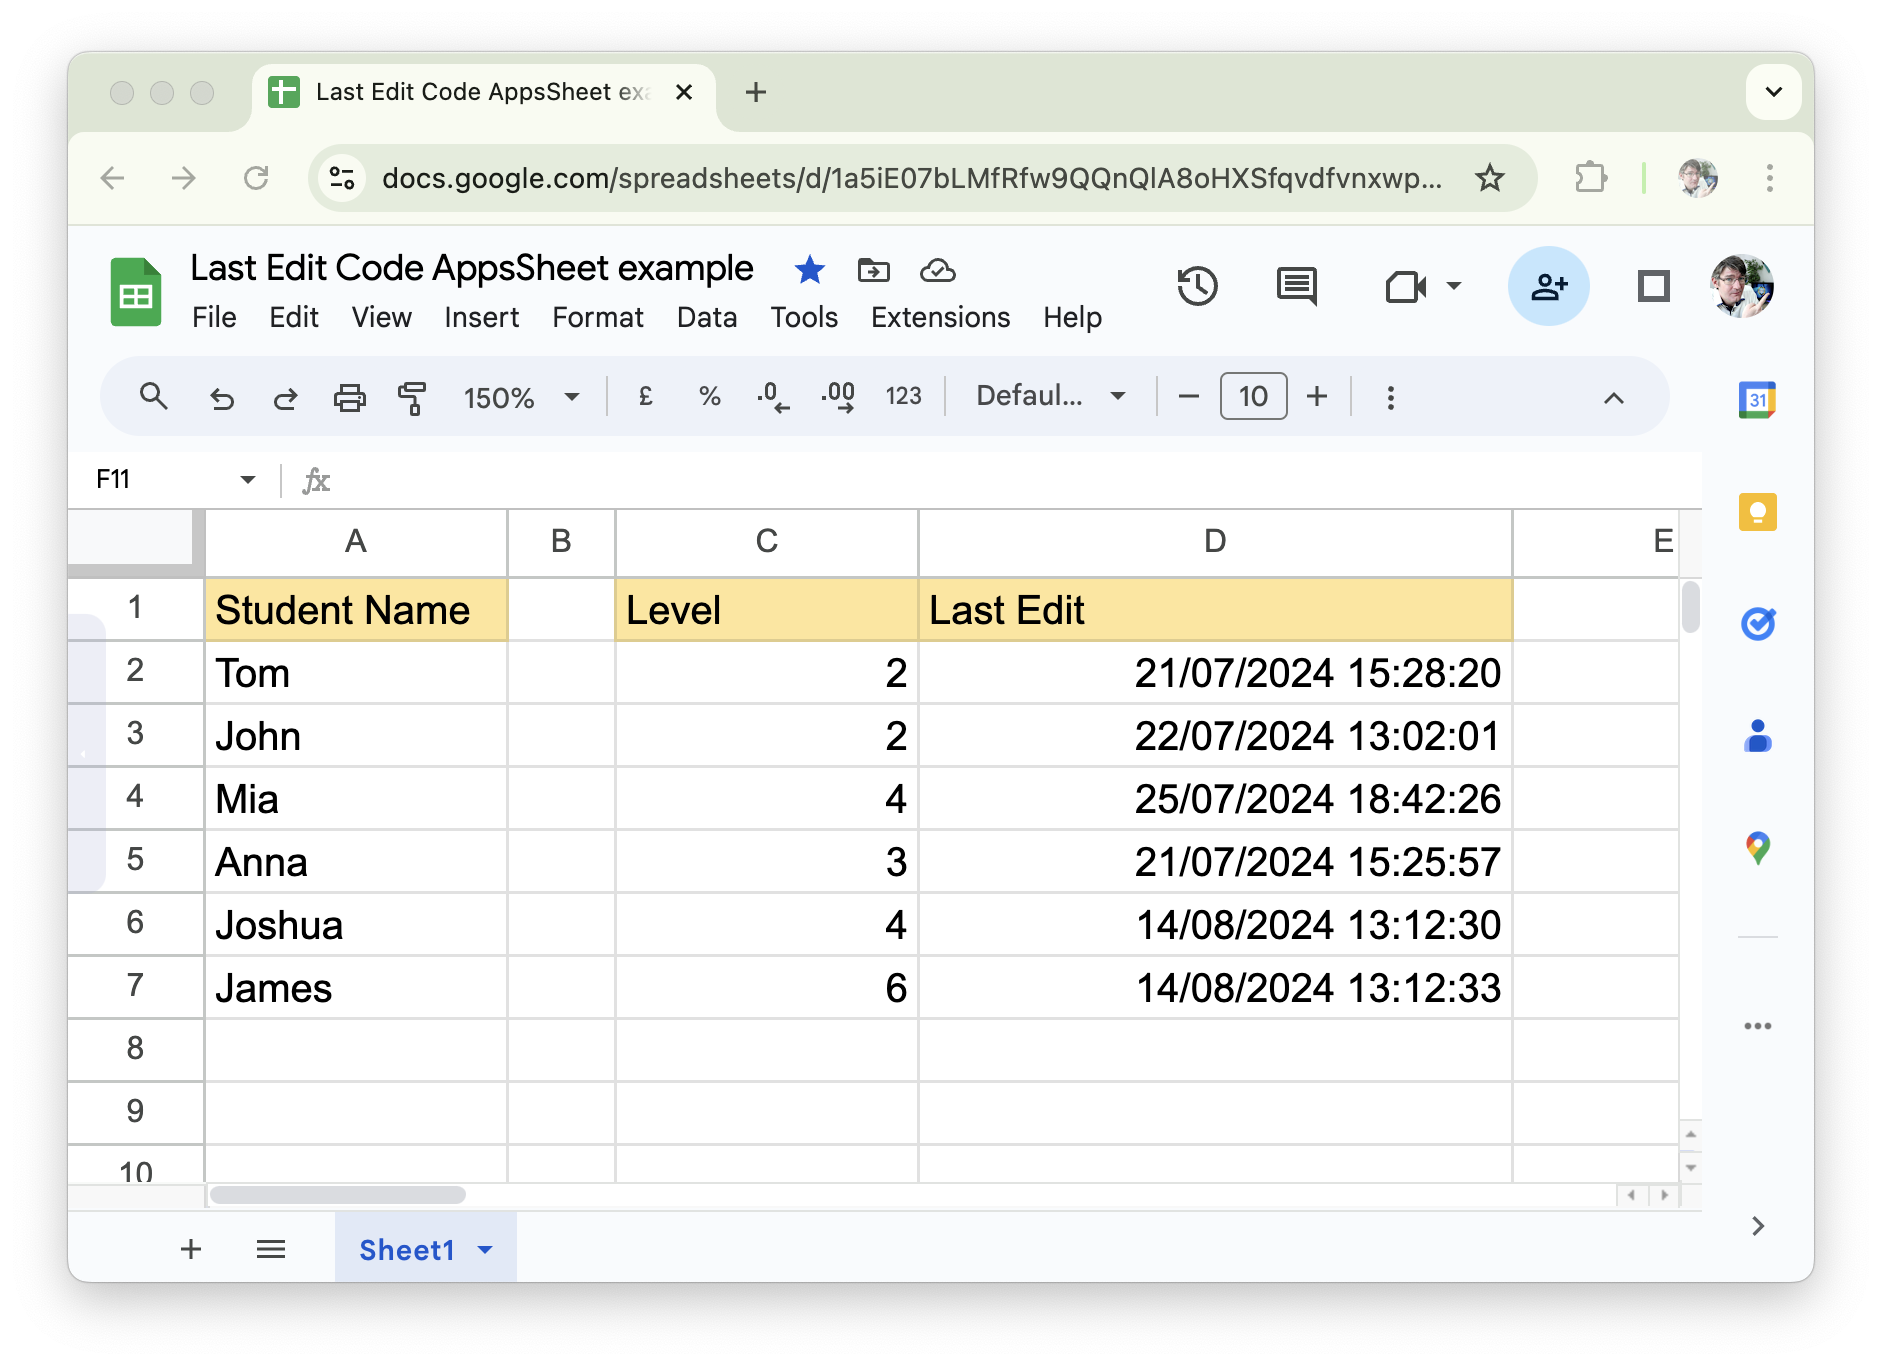The image size is (1882, 1366).
Task: Expand the Default font dropdown
Action: pos(1050,397)
